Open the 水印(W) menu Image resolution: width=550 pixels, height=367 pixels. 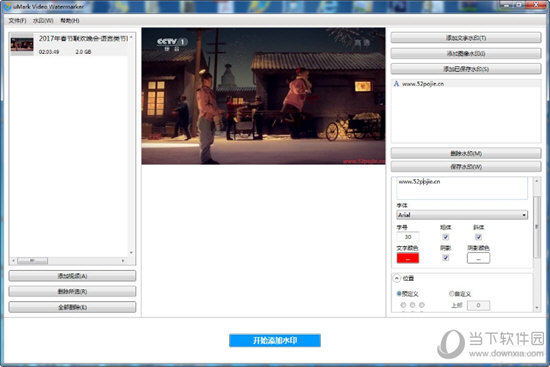click(43, 21)
